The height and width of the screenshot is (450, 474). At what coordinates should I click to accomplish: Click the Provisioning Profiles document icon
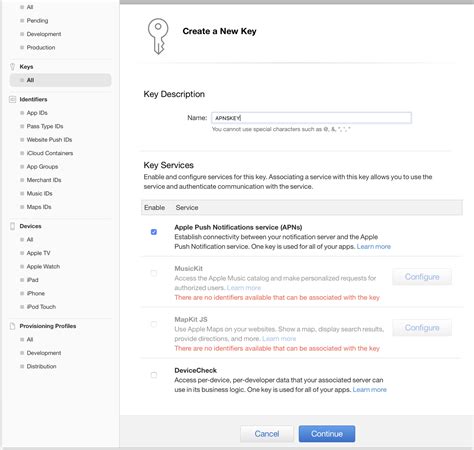point(13,326)
